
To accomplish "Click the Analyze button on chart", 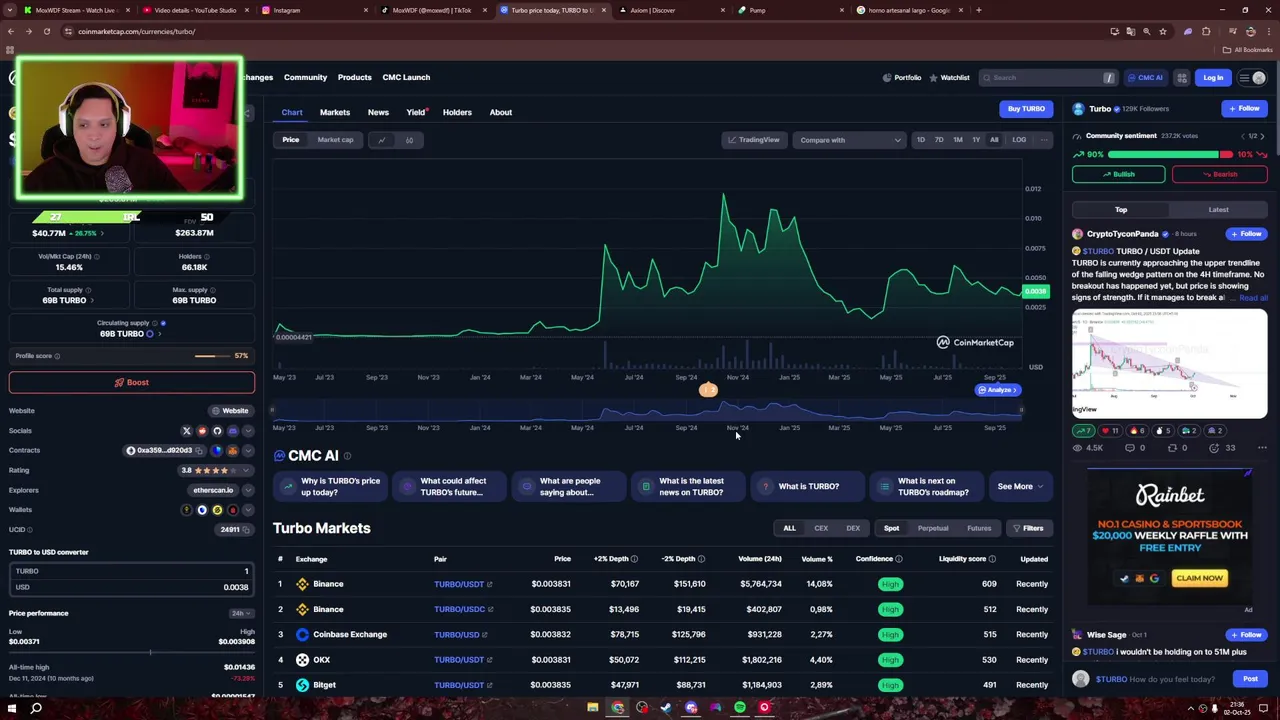I will tap(998, 390).
